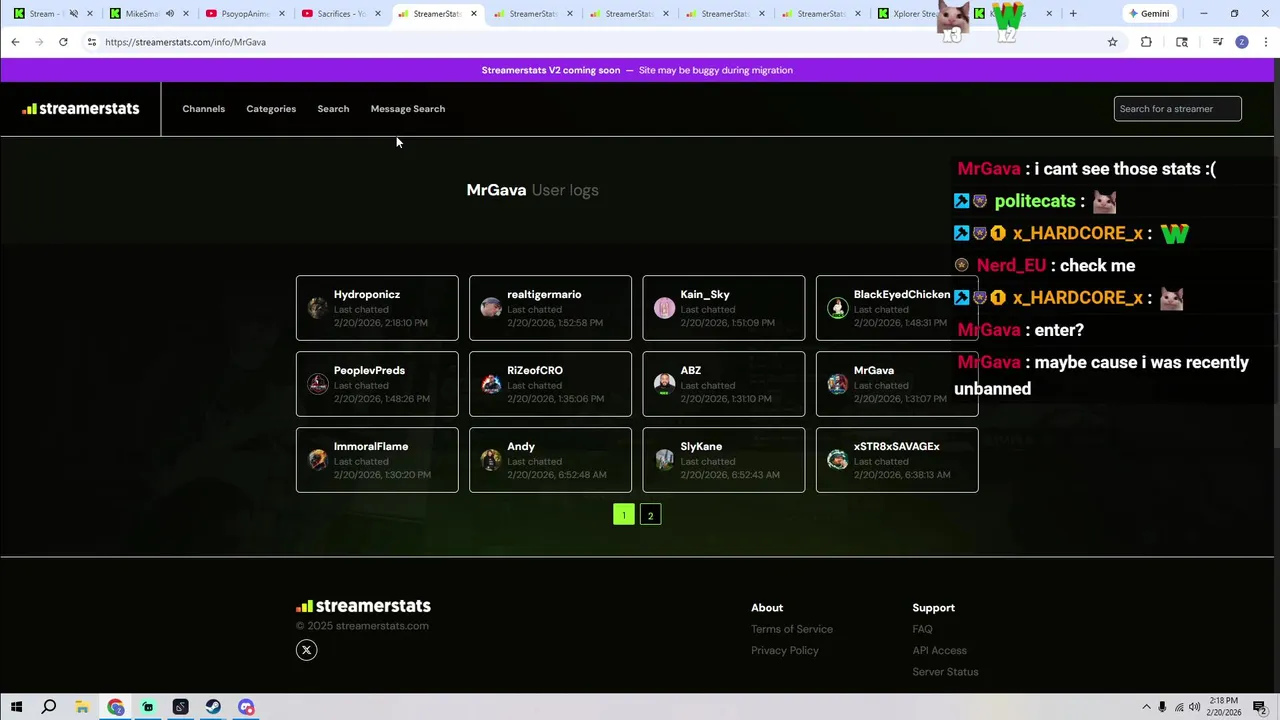This screenshot has width=1280, height=720.
Task: Go to page 2 of user logs
Action: pyautogui.click(x=650, y=515)
